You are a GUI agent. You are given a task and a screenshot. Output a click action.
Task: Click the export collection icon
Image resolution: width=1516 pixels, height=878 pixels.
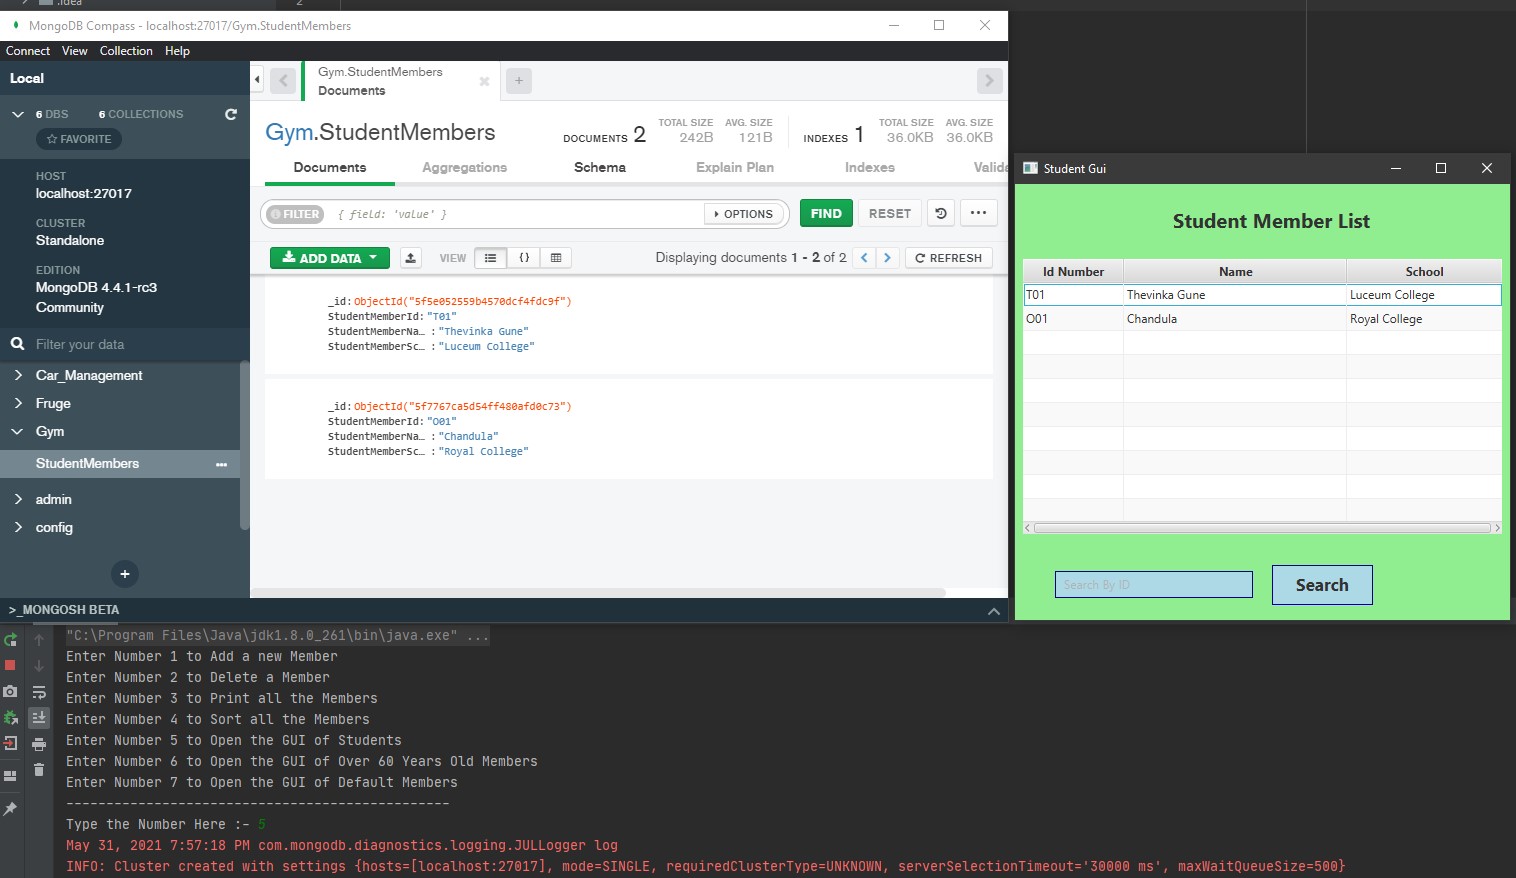click(x=410, y=258)
